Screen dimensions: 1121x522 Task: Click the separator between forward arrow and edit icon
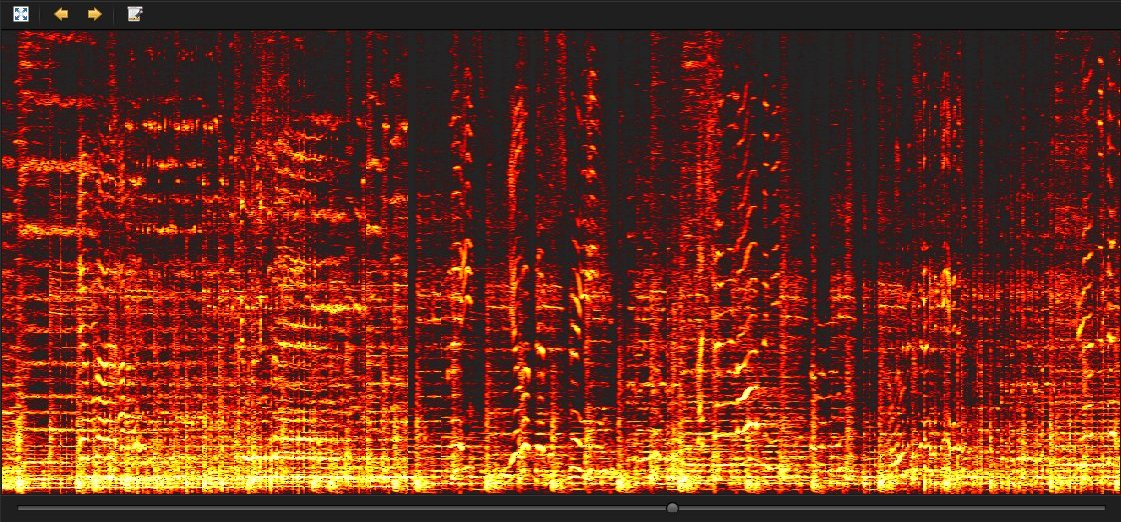click(x=114, y=14)
